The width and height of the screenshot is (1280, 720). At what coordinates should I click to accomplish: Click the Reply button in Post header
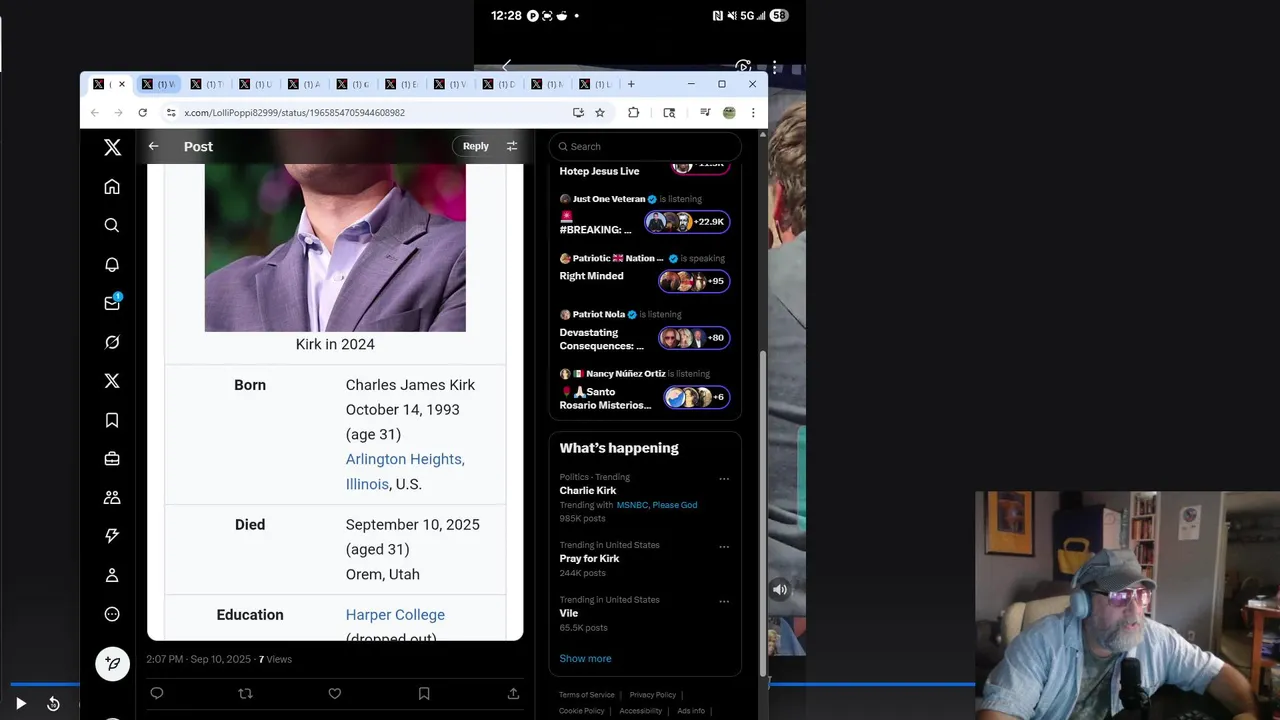[475, 146]
